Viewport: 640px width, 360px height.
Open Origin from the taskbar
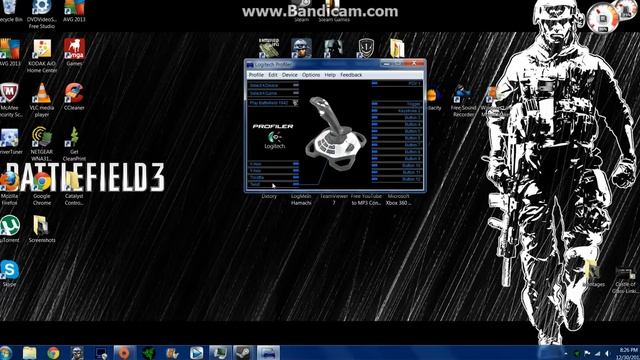tap(124, 353)
